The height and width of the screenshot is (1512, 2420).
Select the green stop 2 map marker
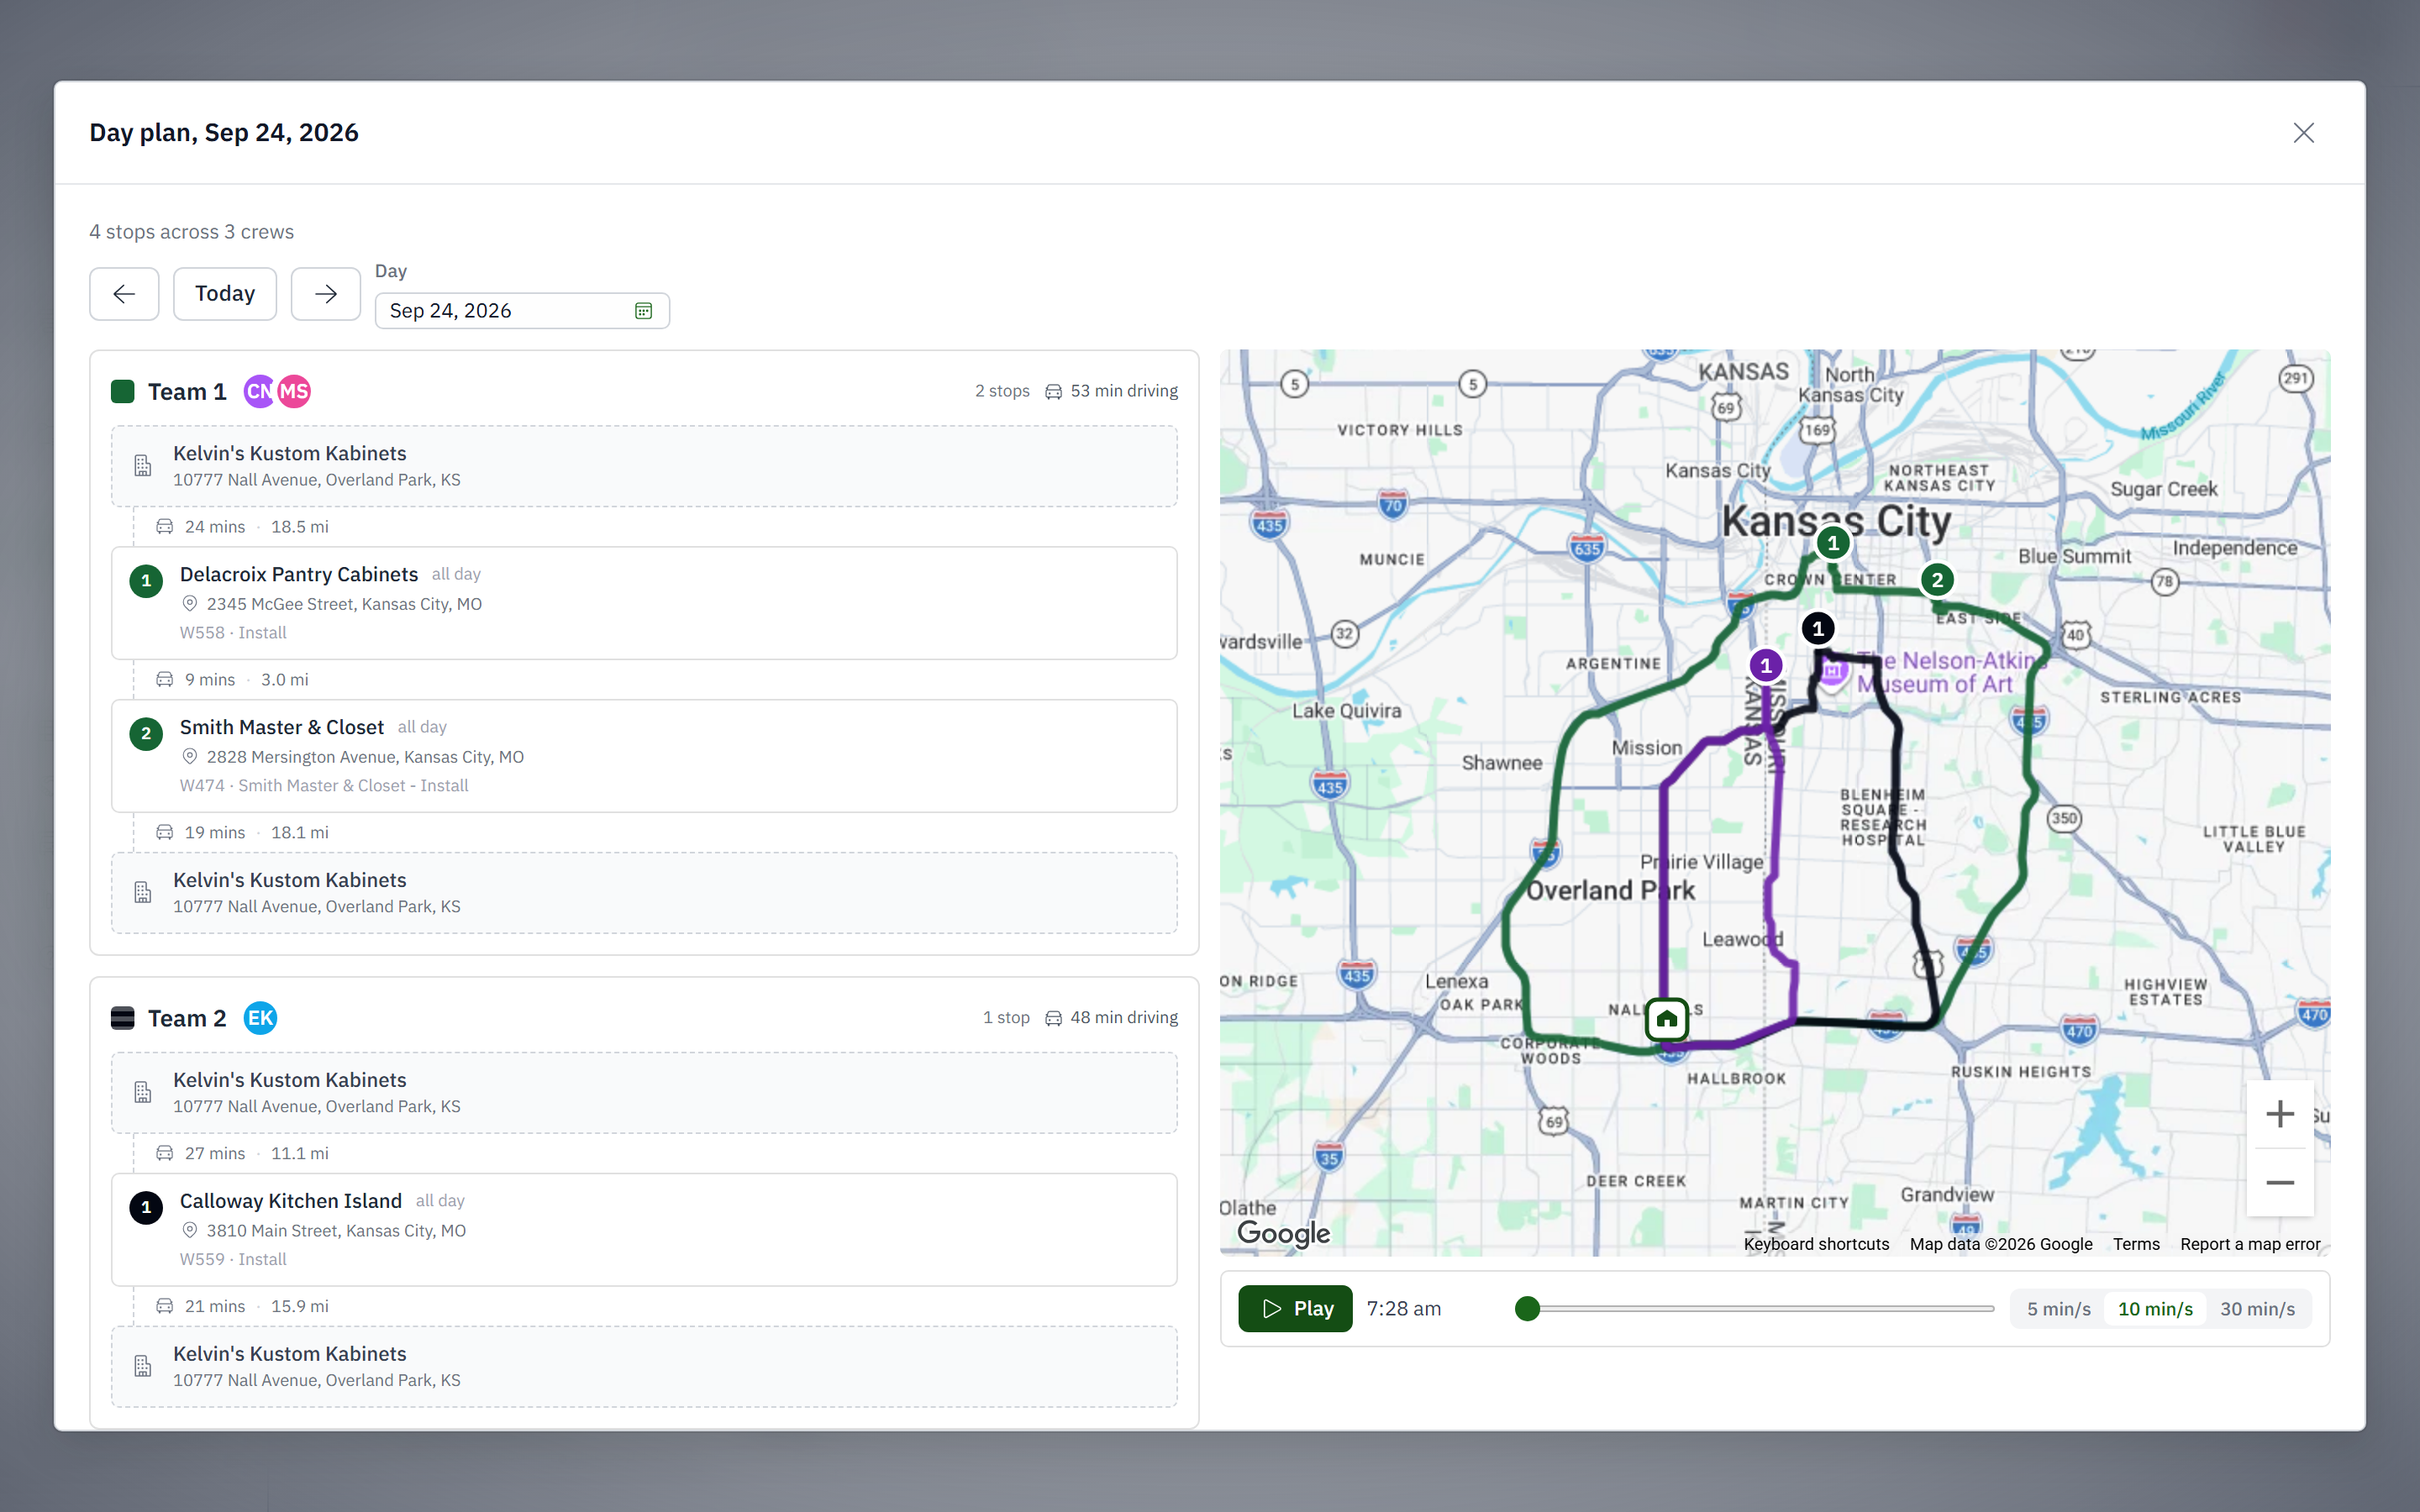pos(1937,580)
